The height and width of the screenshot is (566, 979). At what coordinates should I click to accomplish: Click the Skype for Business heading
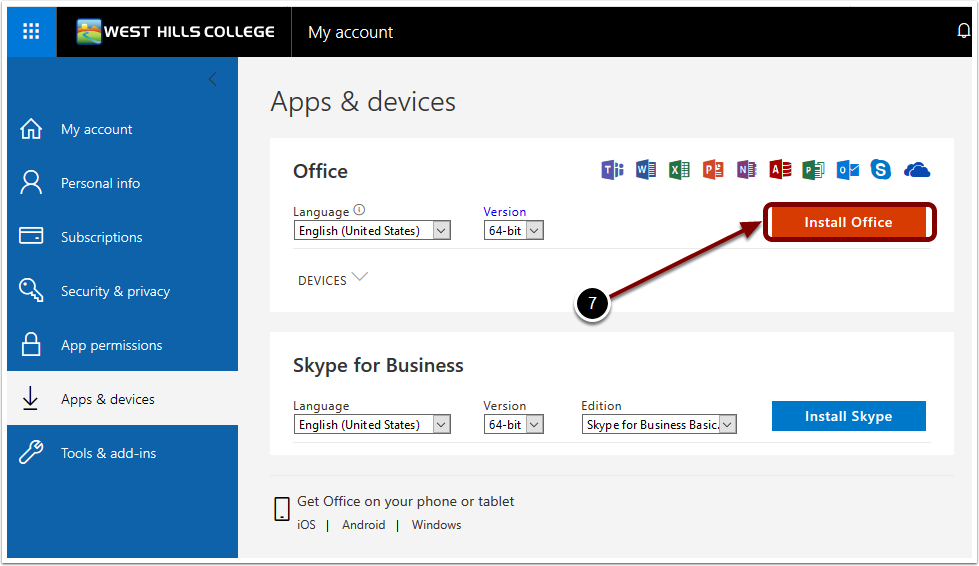coord(378,365)
